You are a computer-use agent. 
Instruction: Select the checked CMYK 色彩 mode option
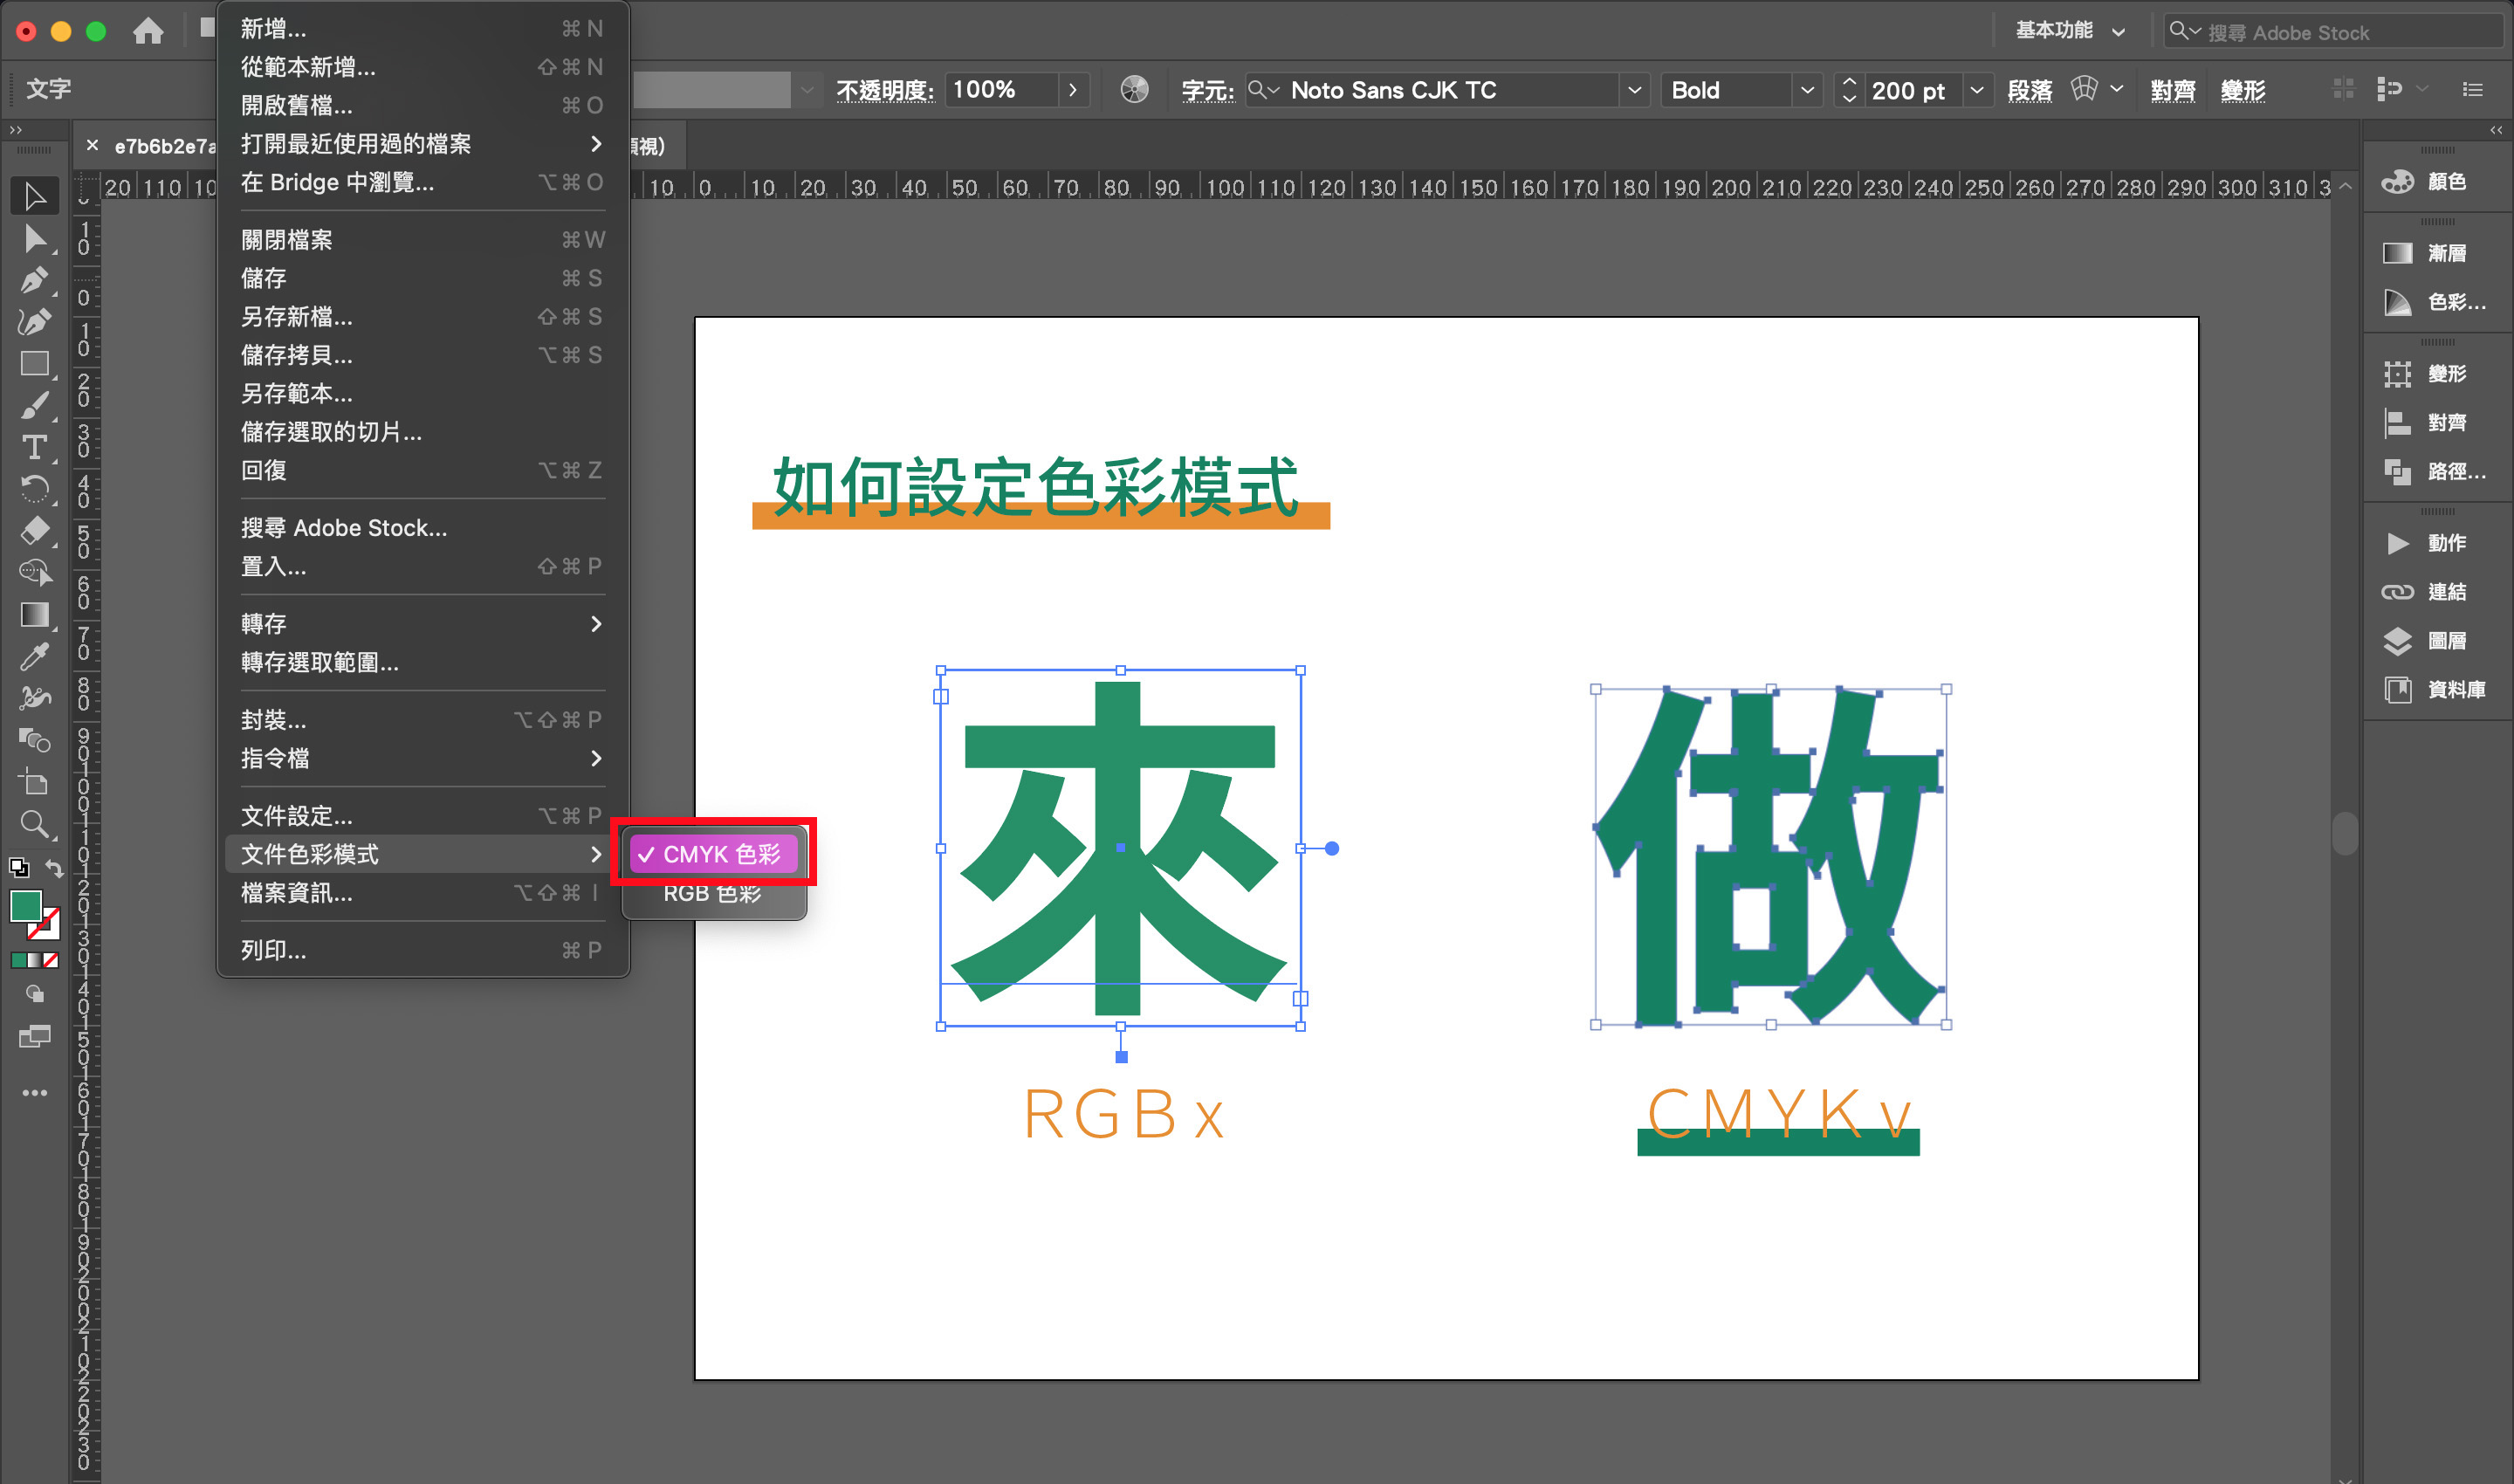(x=714, y=854)
